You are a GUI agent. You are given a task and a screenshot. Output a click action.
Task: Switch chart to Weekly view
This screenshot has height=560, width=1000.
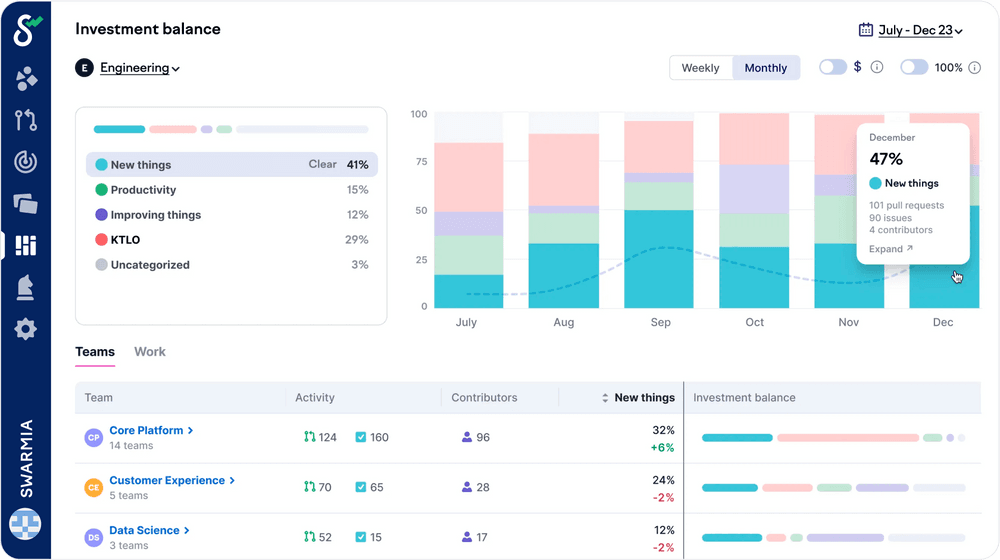click(x=700, y=68)
